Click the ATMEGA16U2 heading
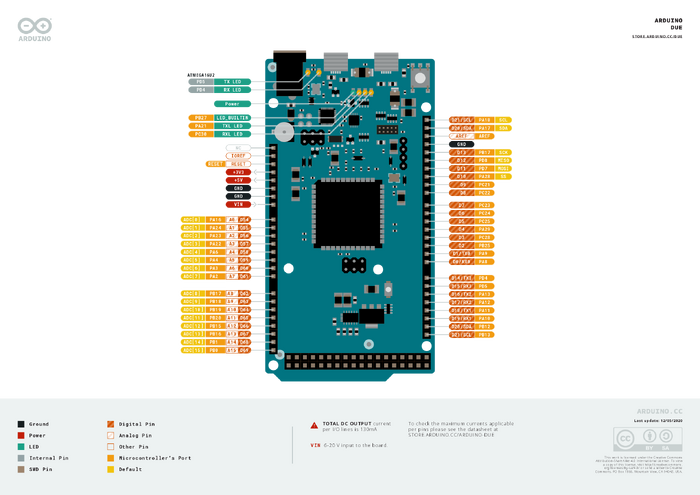 pyautogui.click(x=201, y=75)
